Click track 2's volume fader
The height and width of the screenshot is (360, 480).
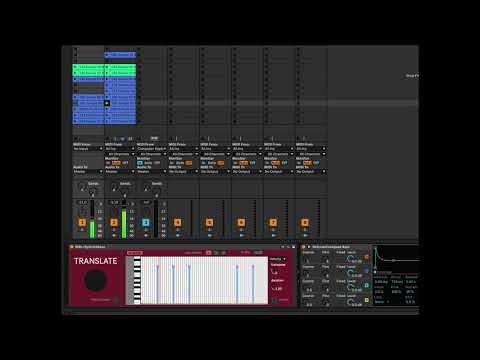[x=124, y=219]
